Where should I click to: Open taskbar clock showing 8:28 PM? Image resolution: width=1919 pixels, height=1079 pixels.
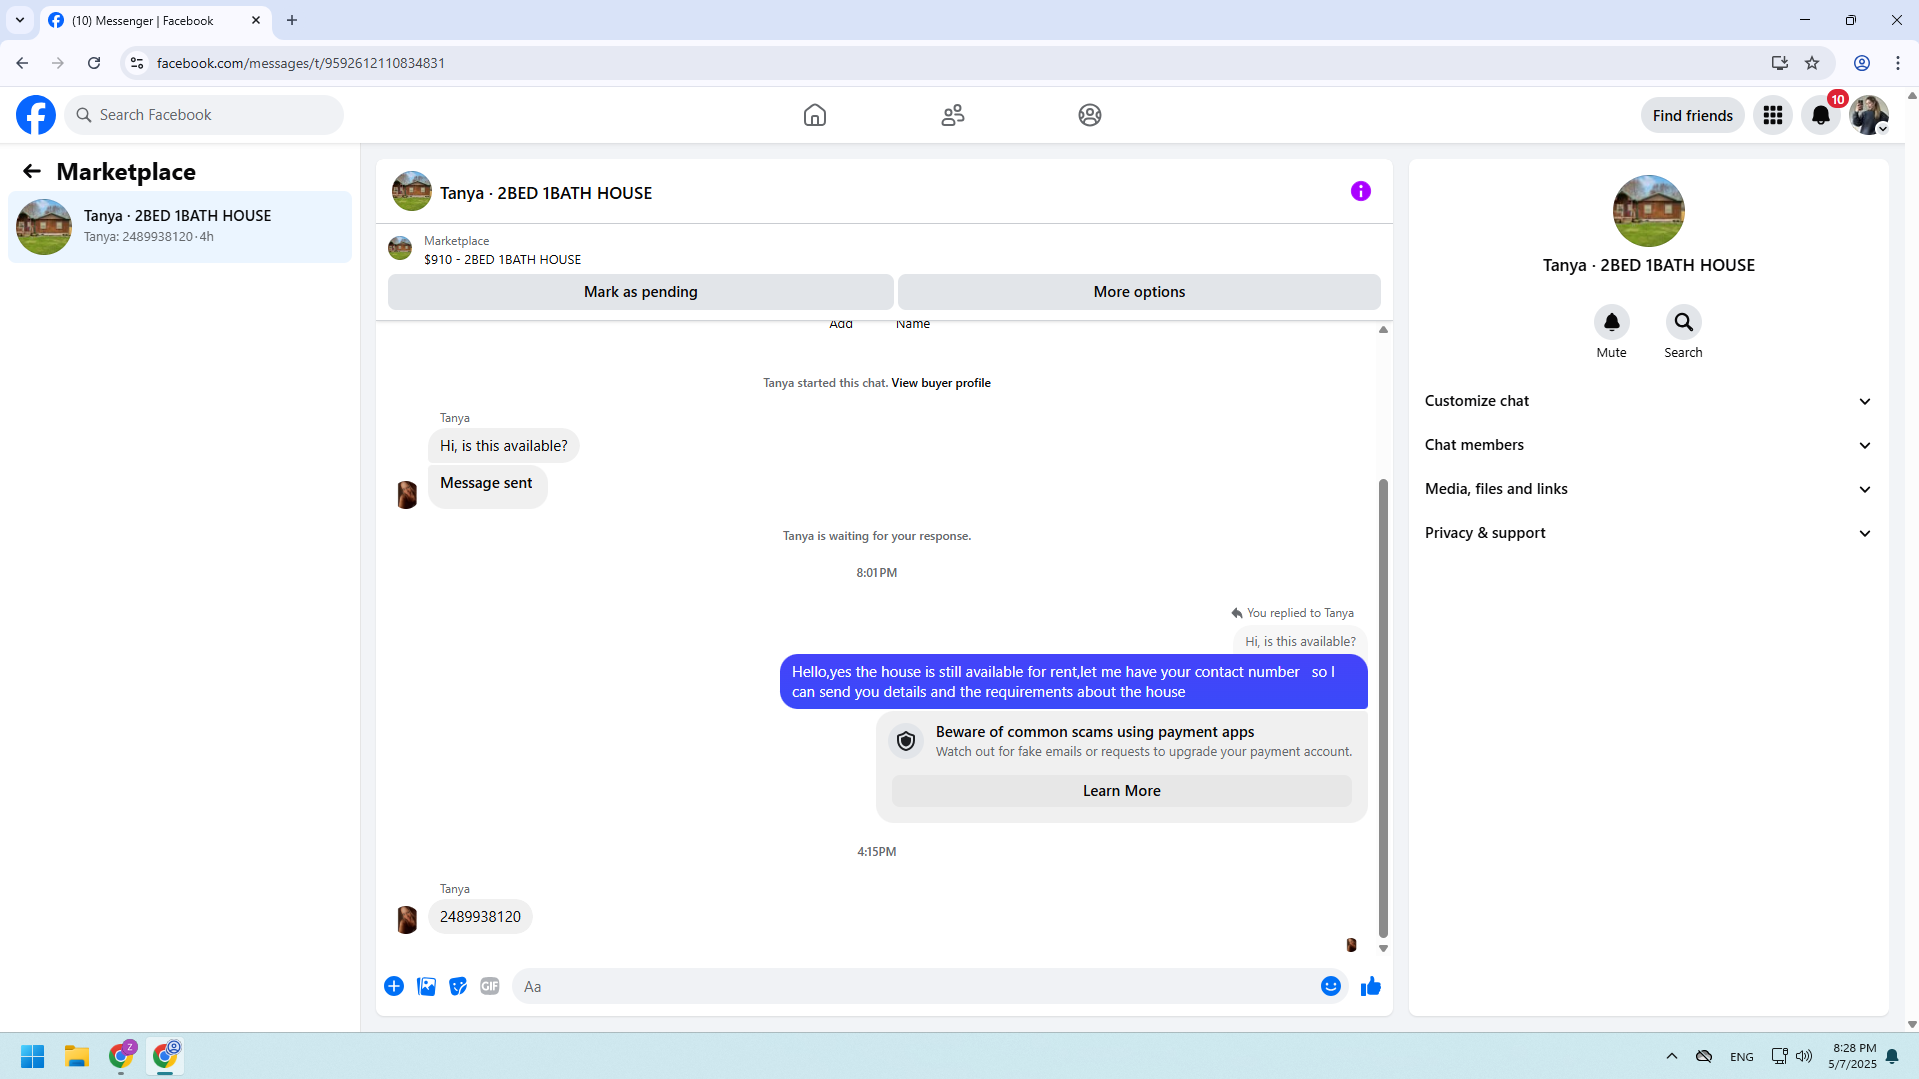(1853, 1056)
